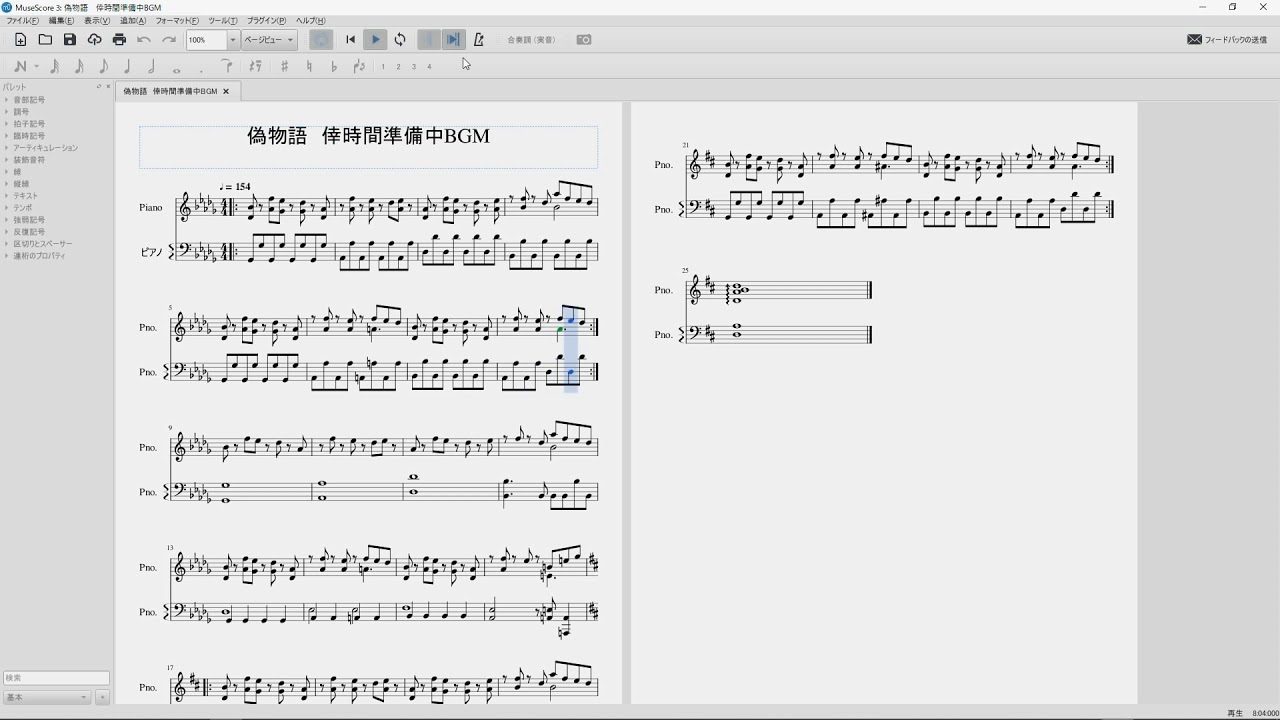Rewind playback to the start
1280x720 pixels.
(x=350, y=40)
